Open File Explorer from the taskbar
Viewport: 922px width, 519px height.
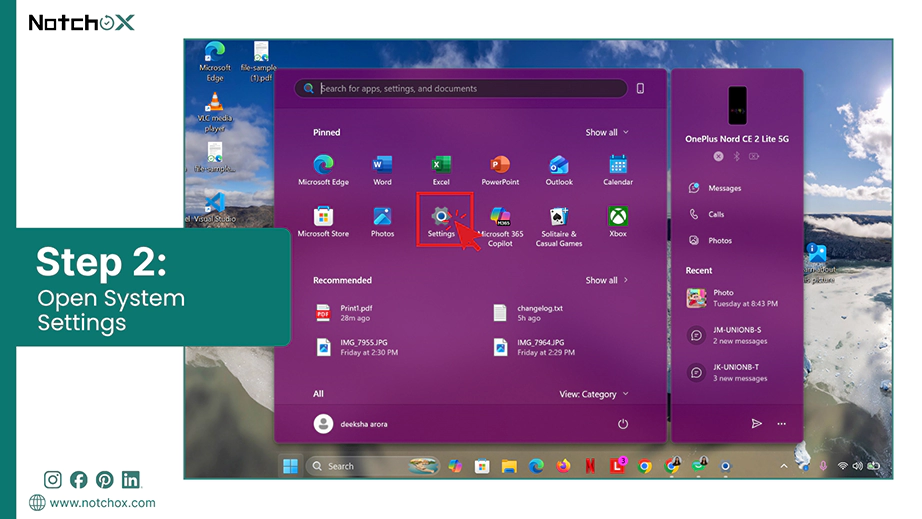click(x=509, y=466)
